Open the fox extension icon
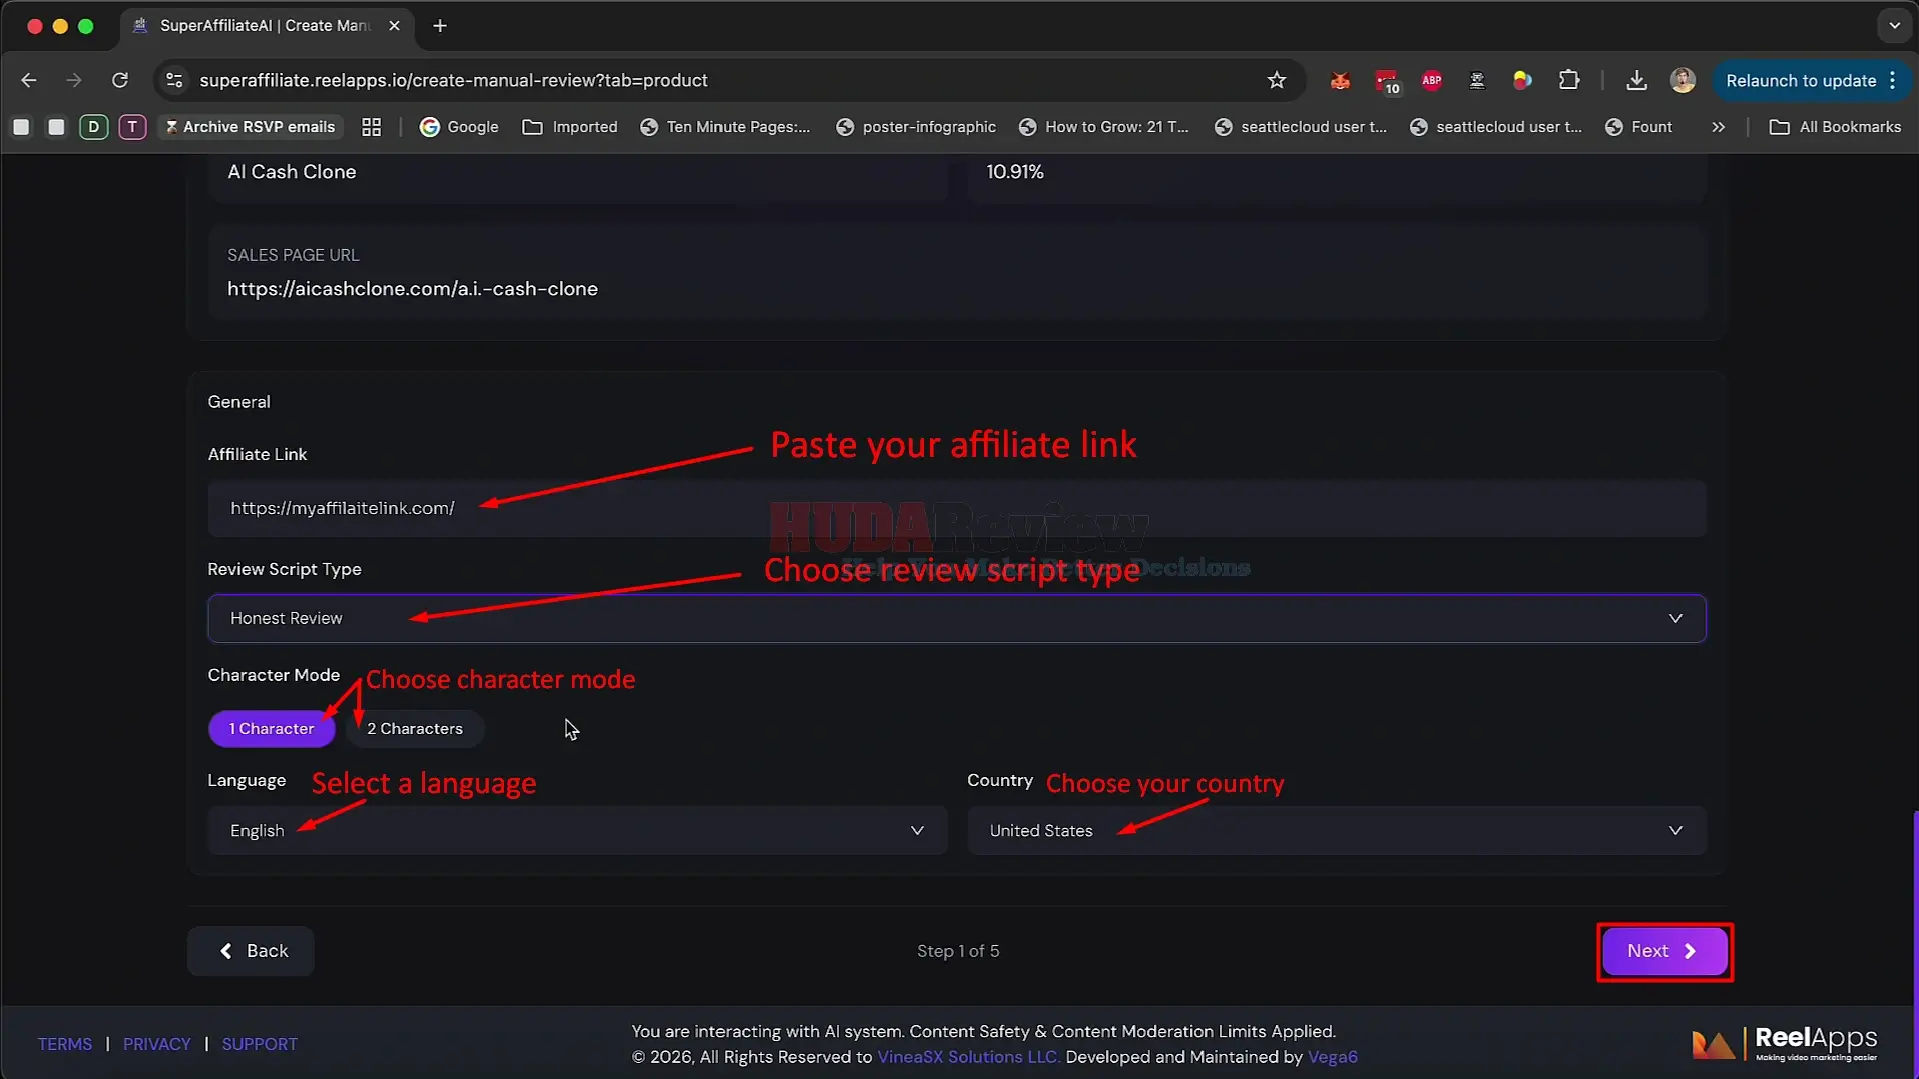Viewport: 1919px width, 1079px height. [1340, 80]
